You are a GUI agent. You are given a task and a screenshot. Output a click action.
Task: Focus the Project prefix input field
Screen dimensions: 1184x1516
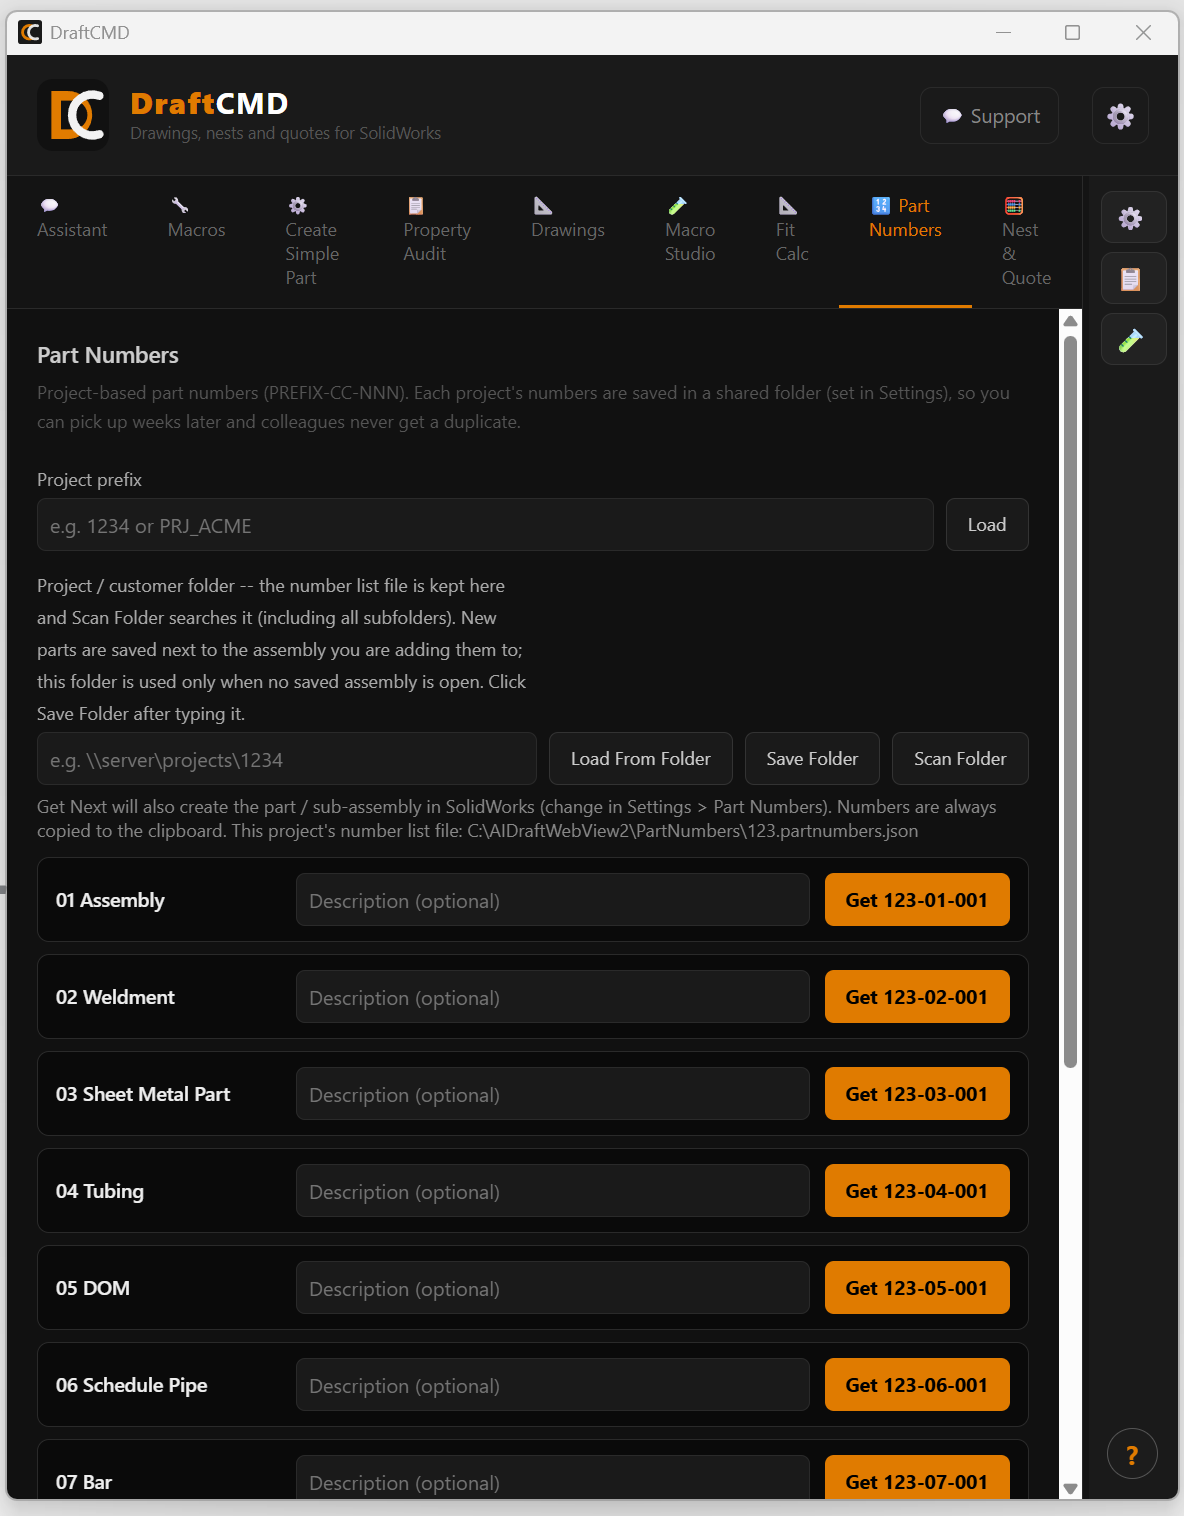[485, 525]
